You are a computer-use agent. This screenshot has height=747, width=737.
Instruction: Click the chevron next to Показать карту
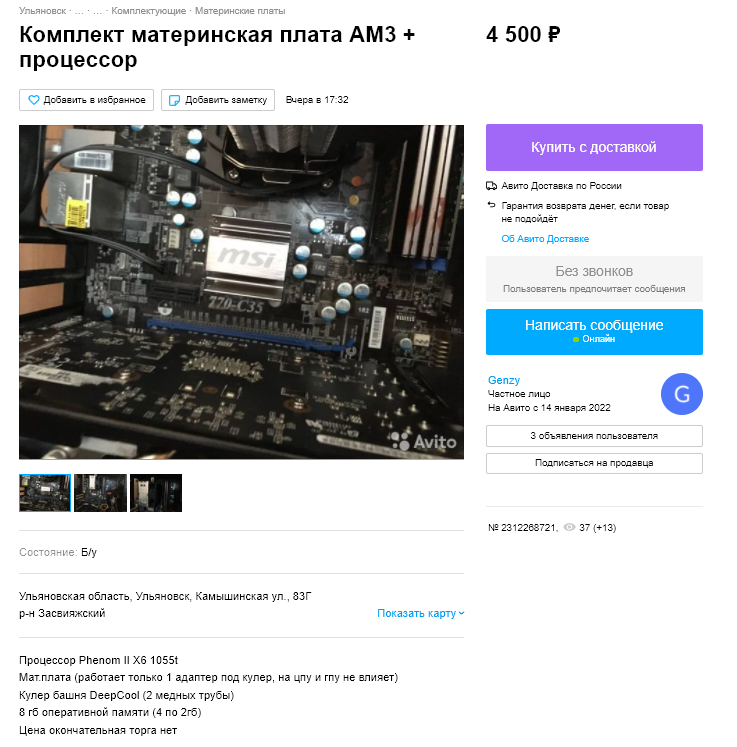click(461, 614)
